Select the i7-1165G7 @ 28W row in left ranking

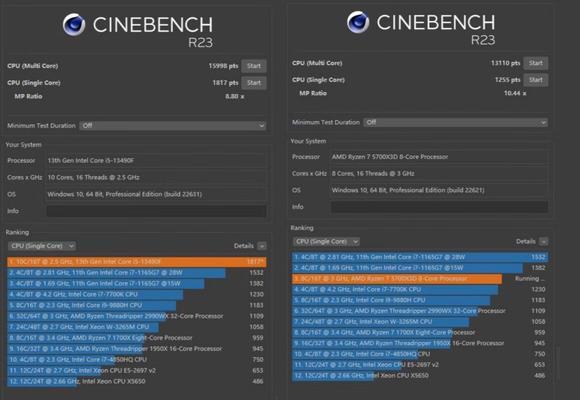137,273
